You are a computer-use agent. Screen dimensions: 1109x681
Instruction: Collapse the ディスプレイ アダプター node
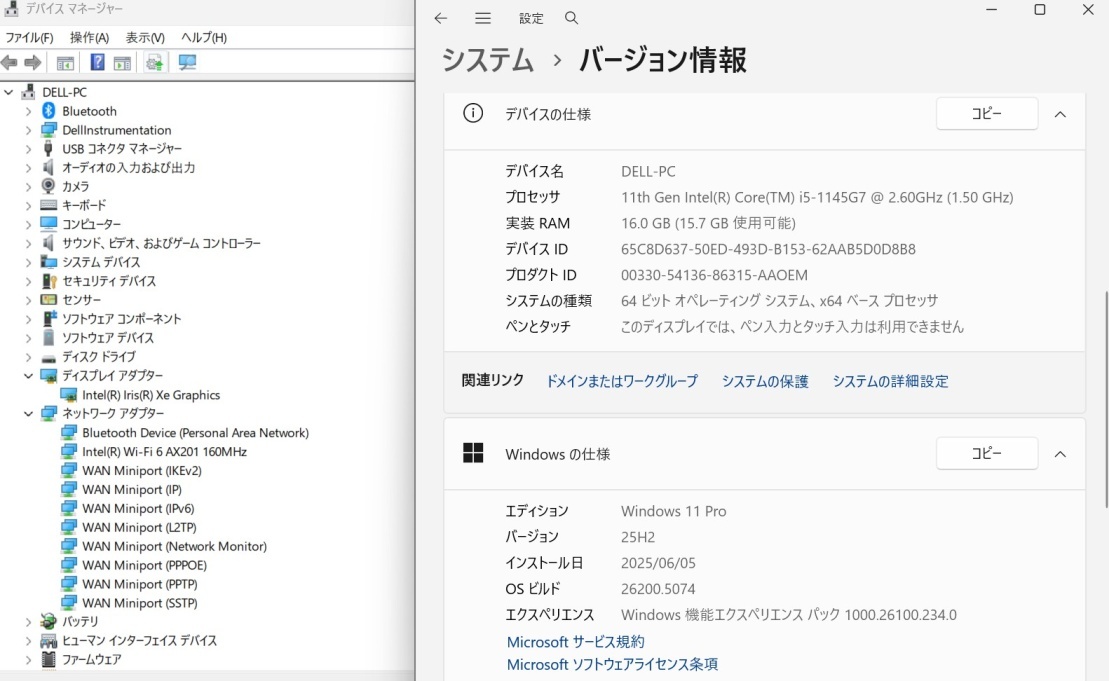pos(28,376)
